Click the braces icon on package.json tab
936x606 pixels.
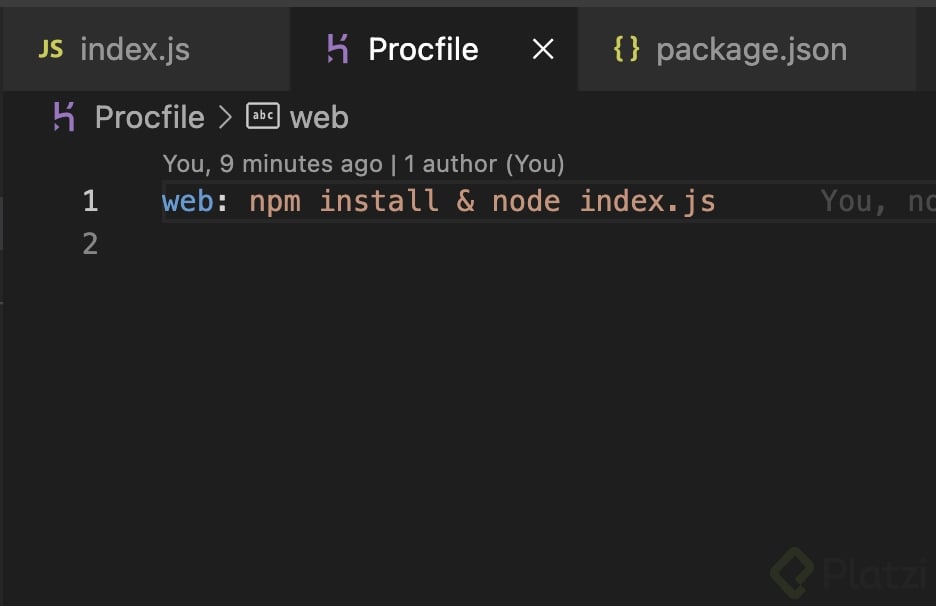coord(626,49)
